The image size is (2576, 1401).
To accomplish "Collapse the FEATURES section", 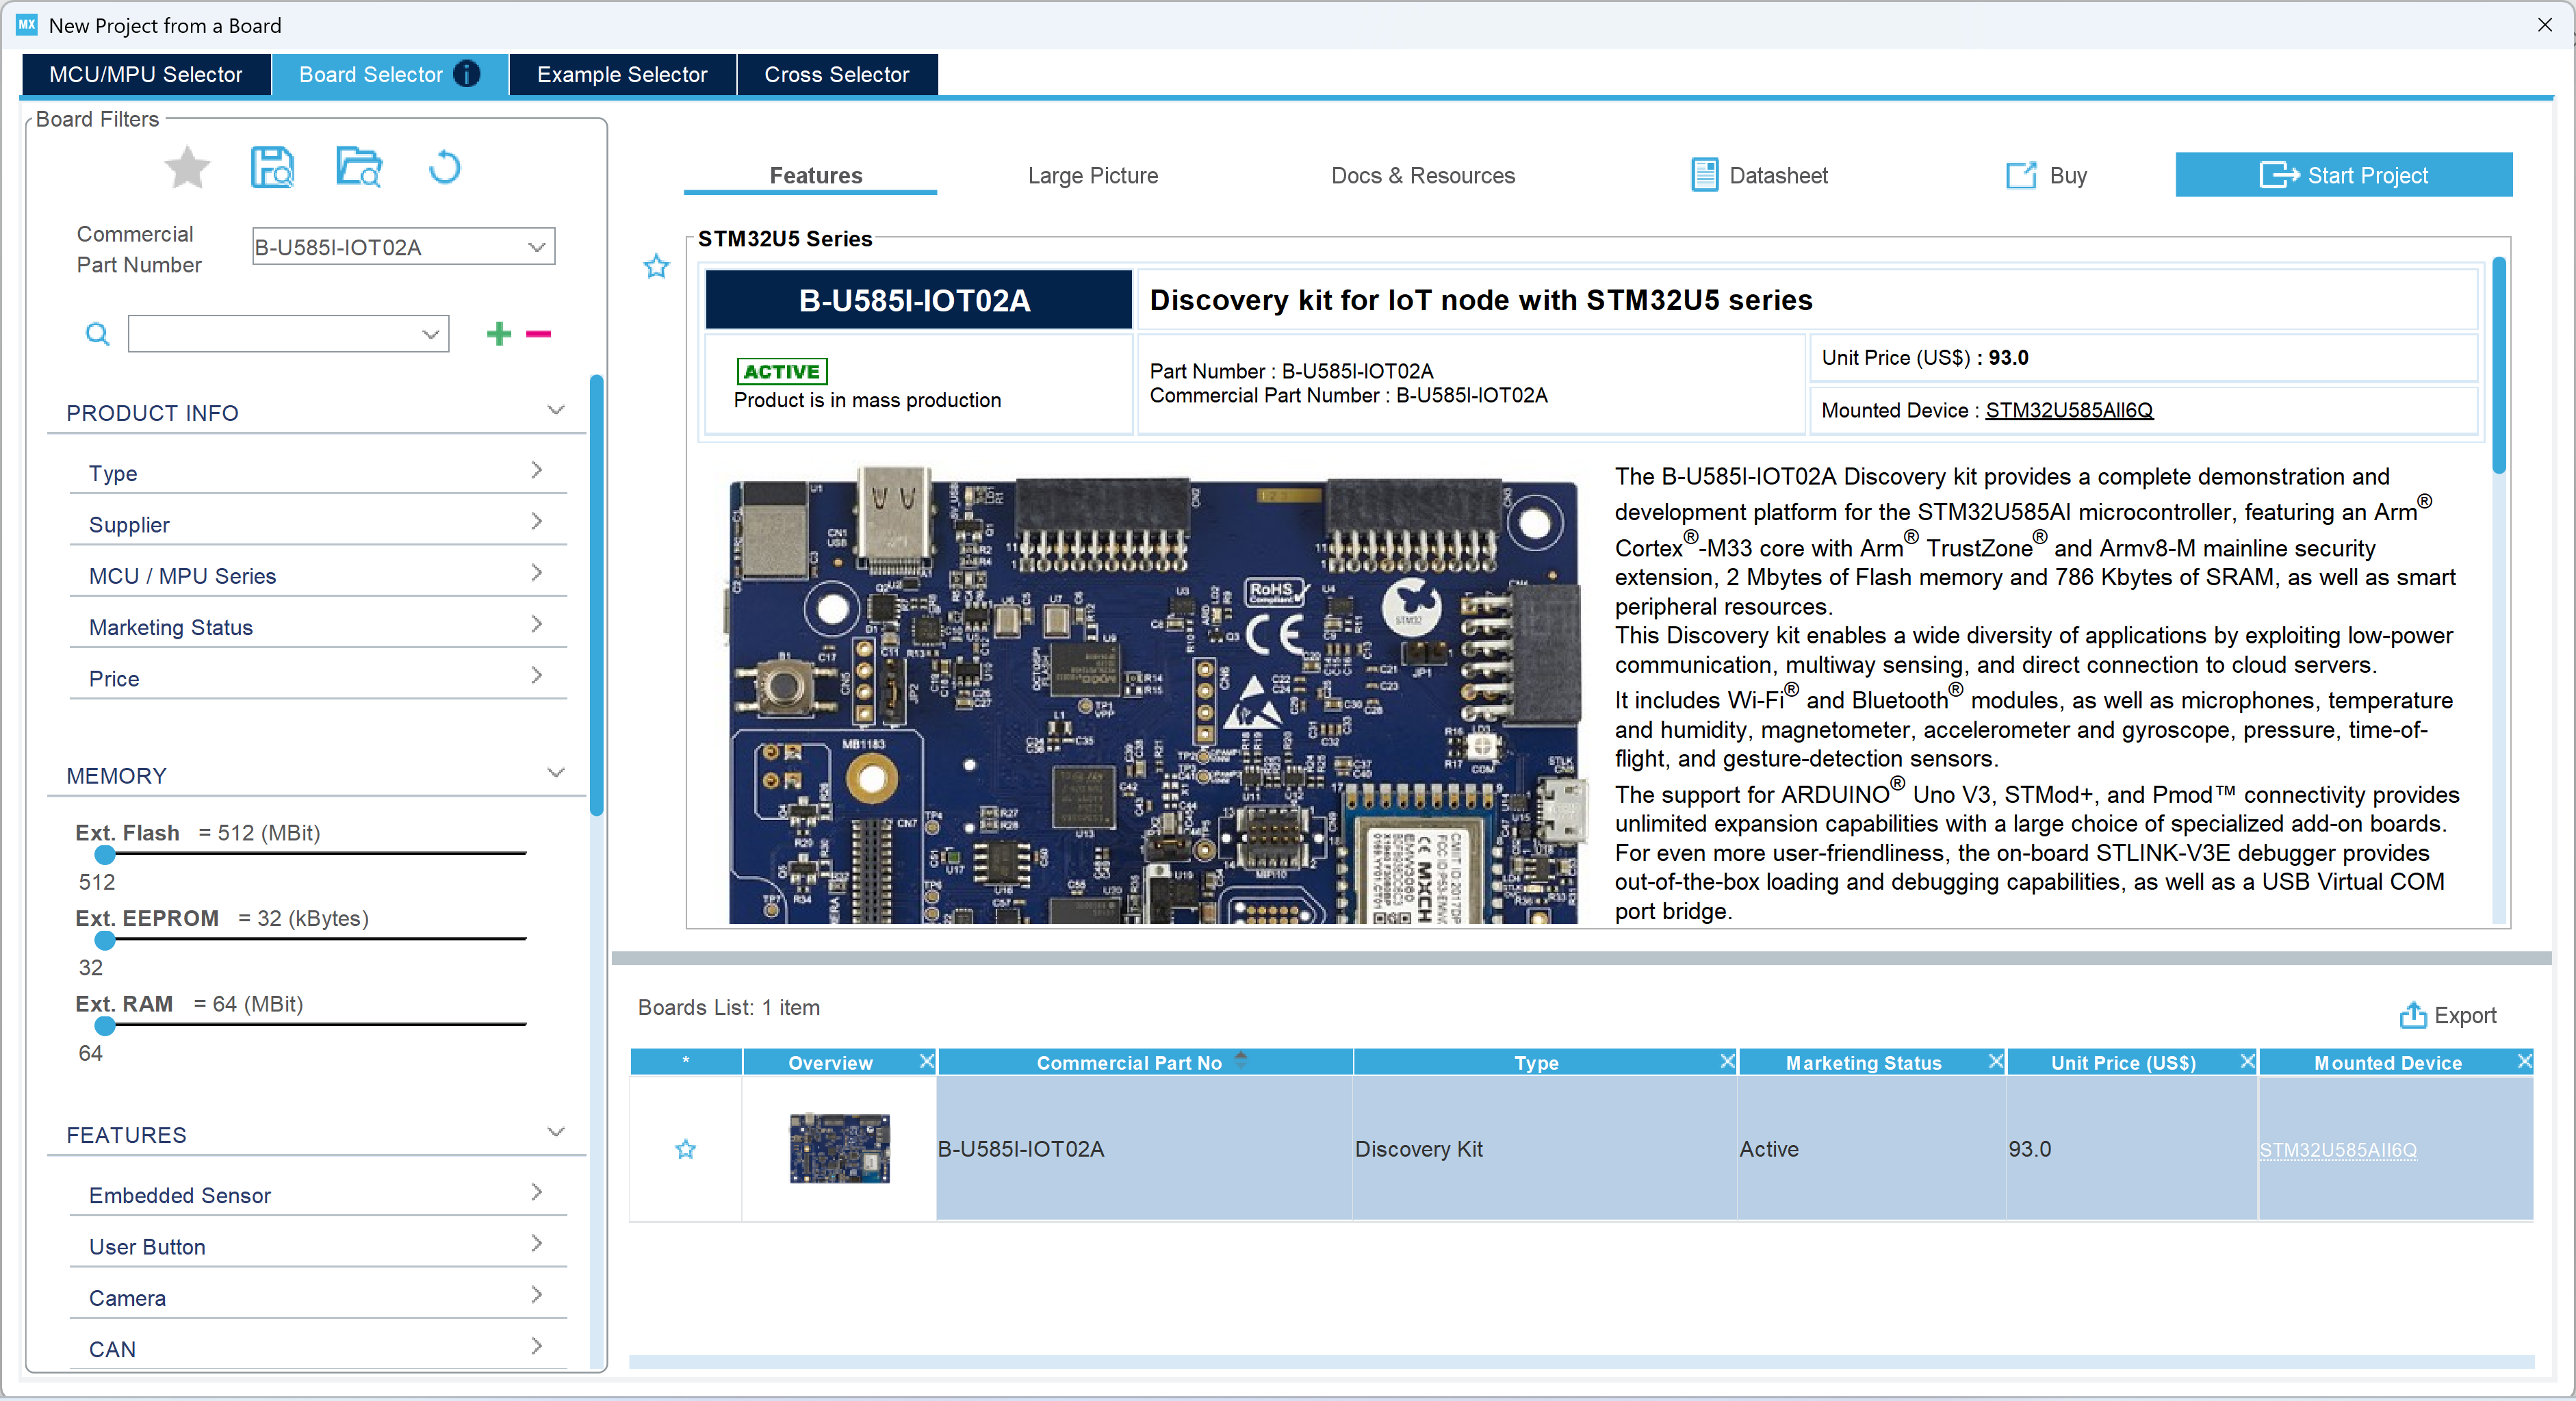I will pos(556,1133).
